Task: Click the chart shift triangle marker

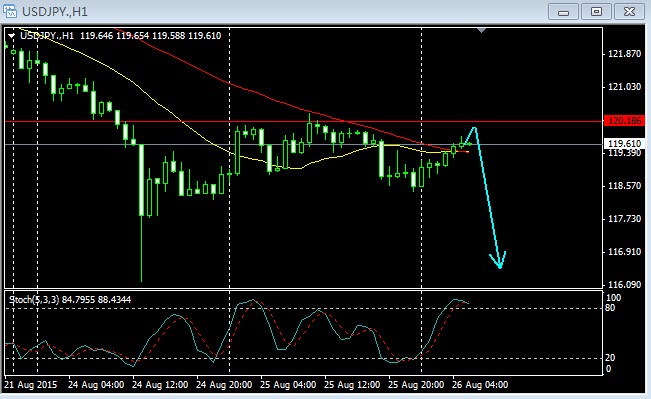Action: tap(481, 30)
